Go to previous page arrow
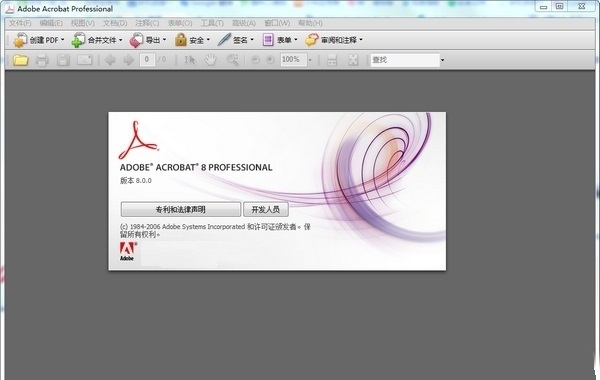Screen dimensions: 600x380 [x=110, y=60]
